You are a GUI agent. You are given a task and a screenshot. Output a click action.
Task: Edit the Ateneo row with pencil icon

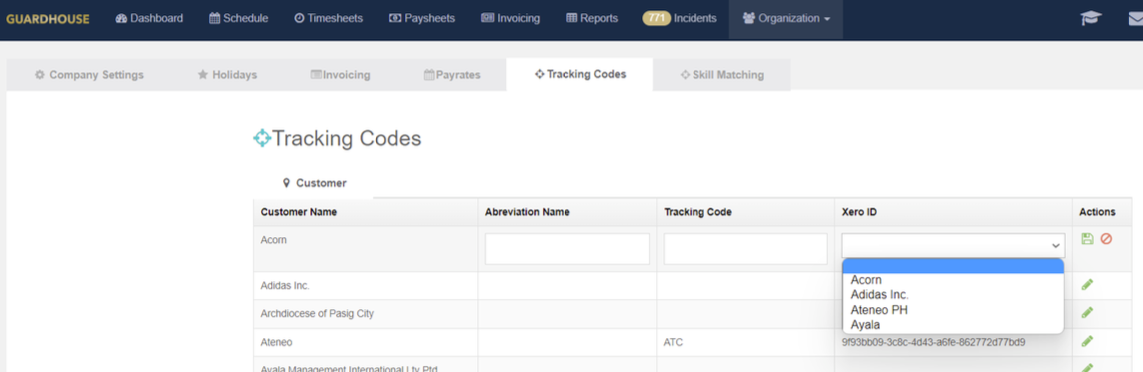[x=1088, y=341]
